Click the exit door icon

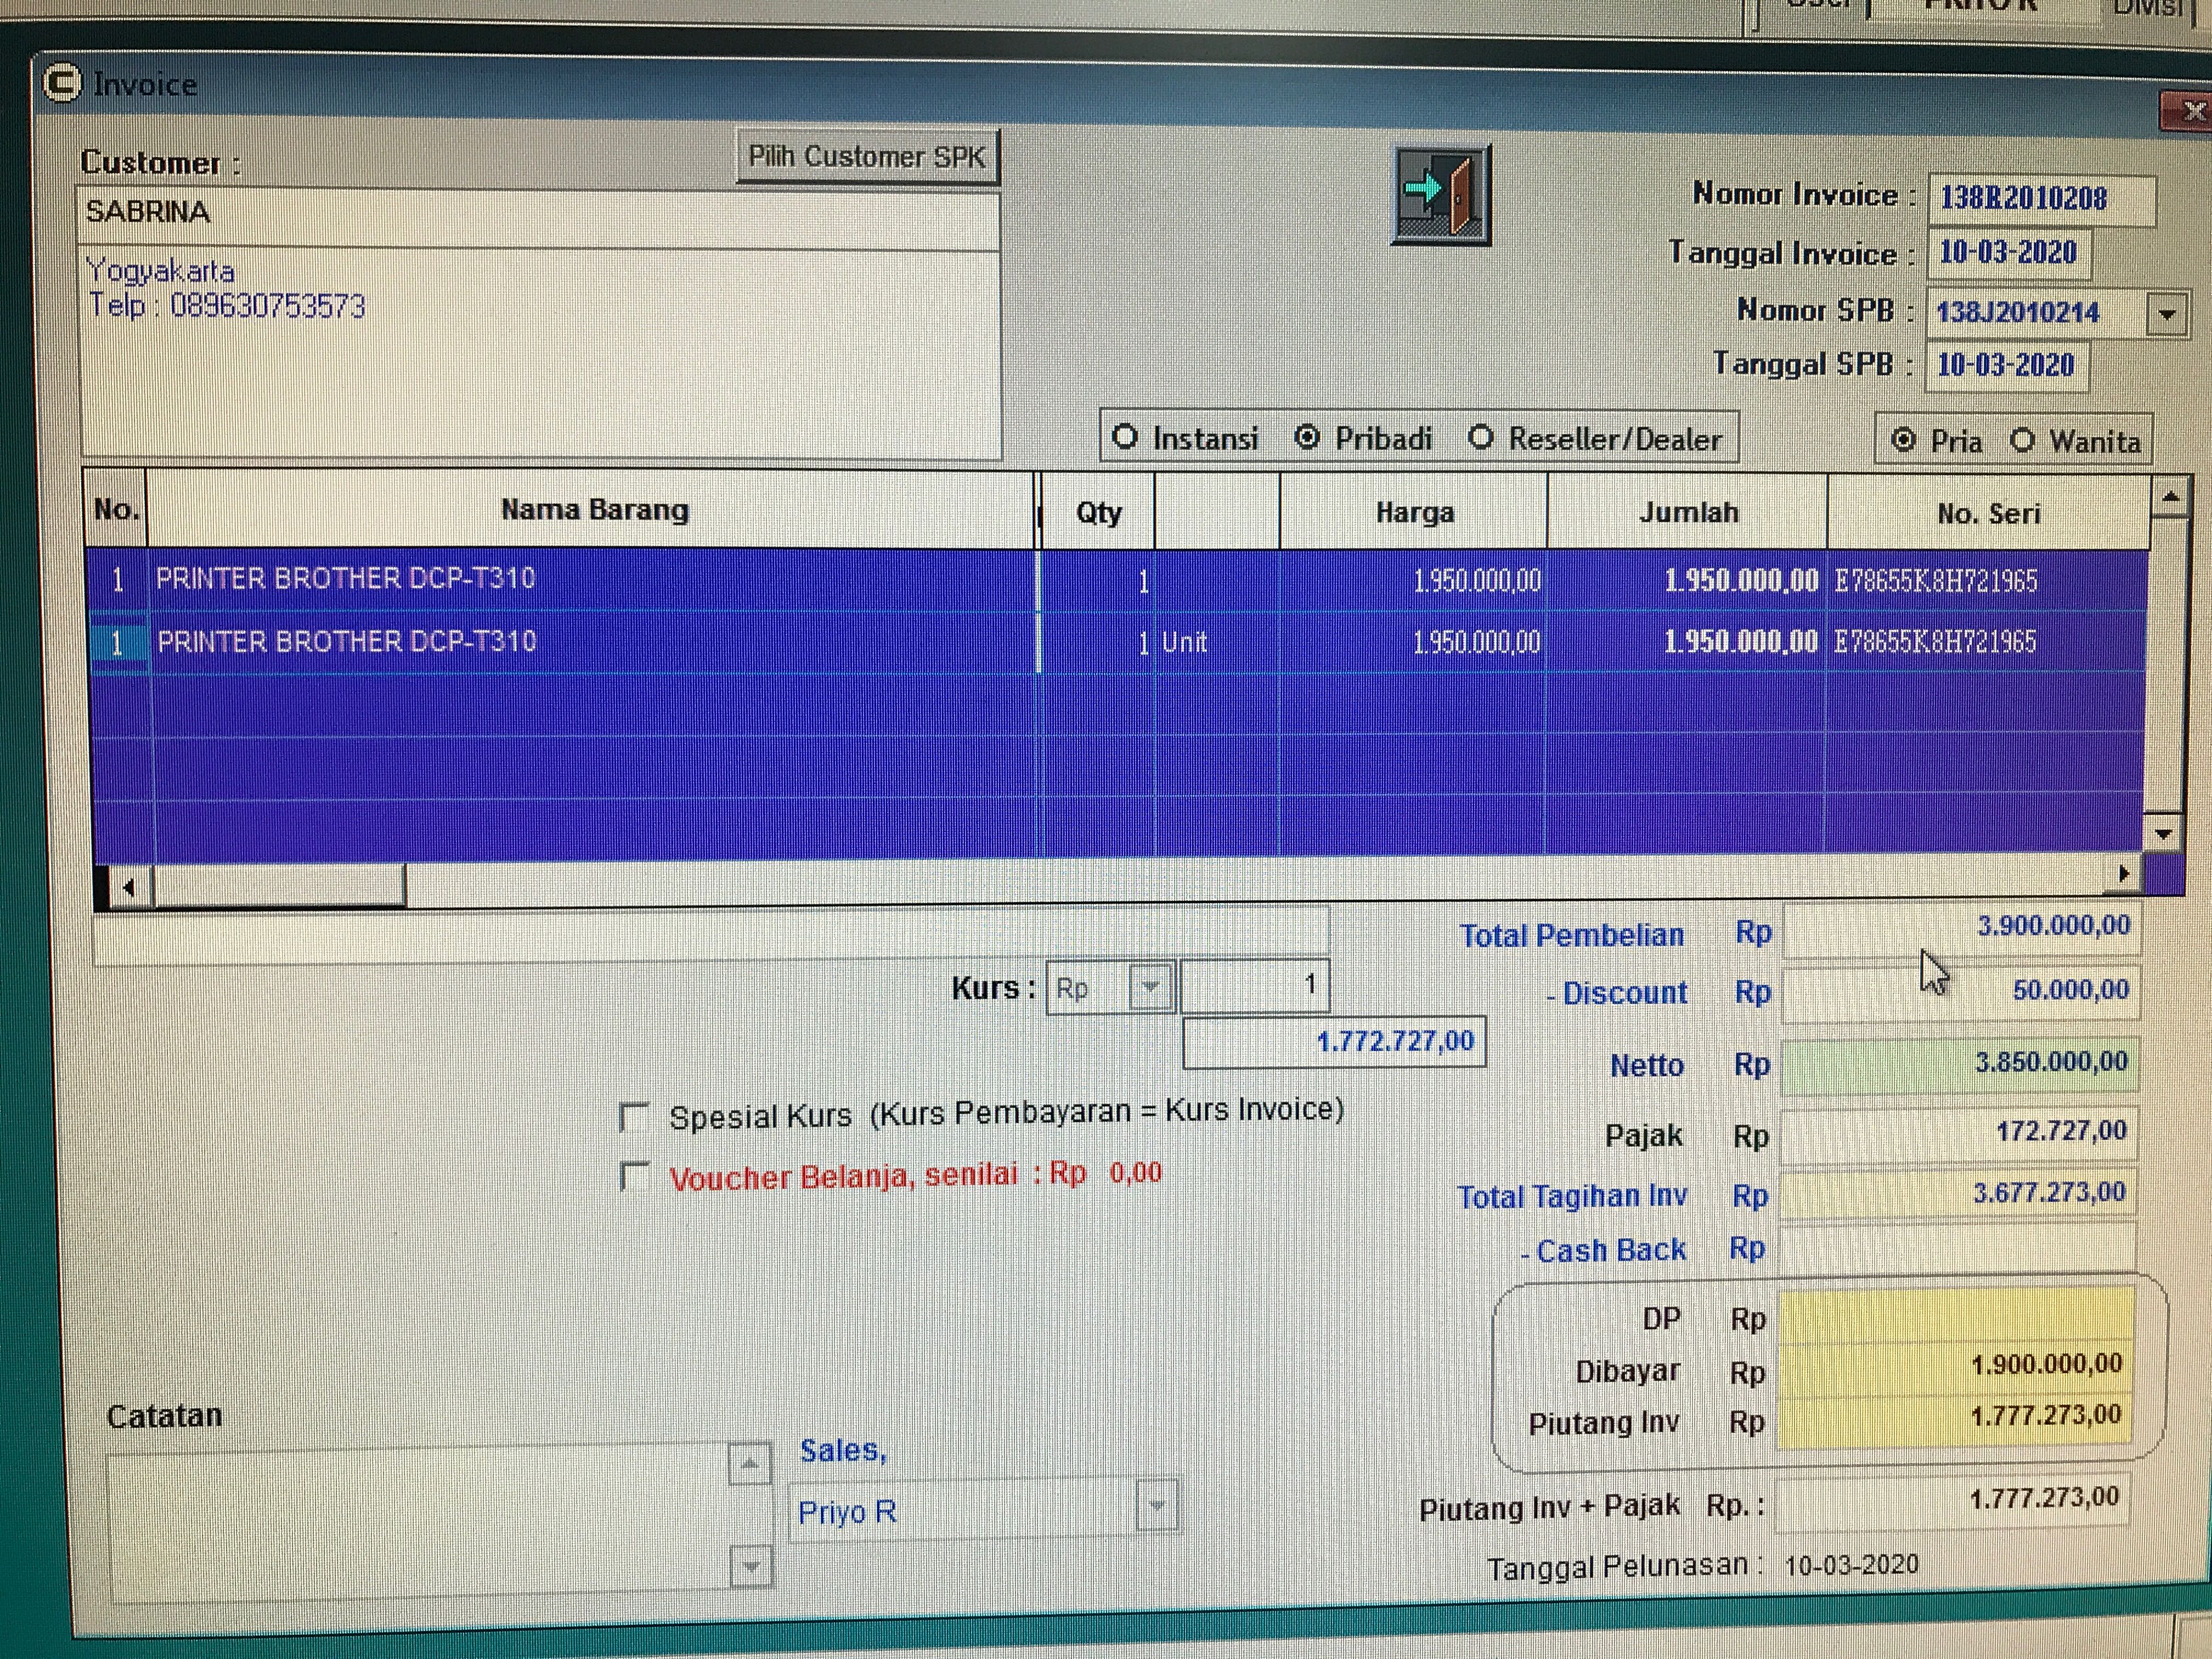pyautogui.click(x=1441, y=194)
